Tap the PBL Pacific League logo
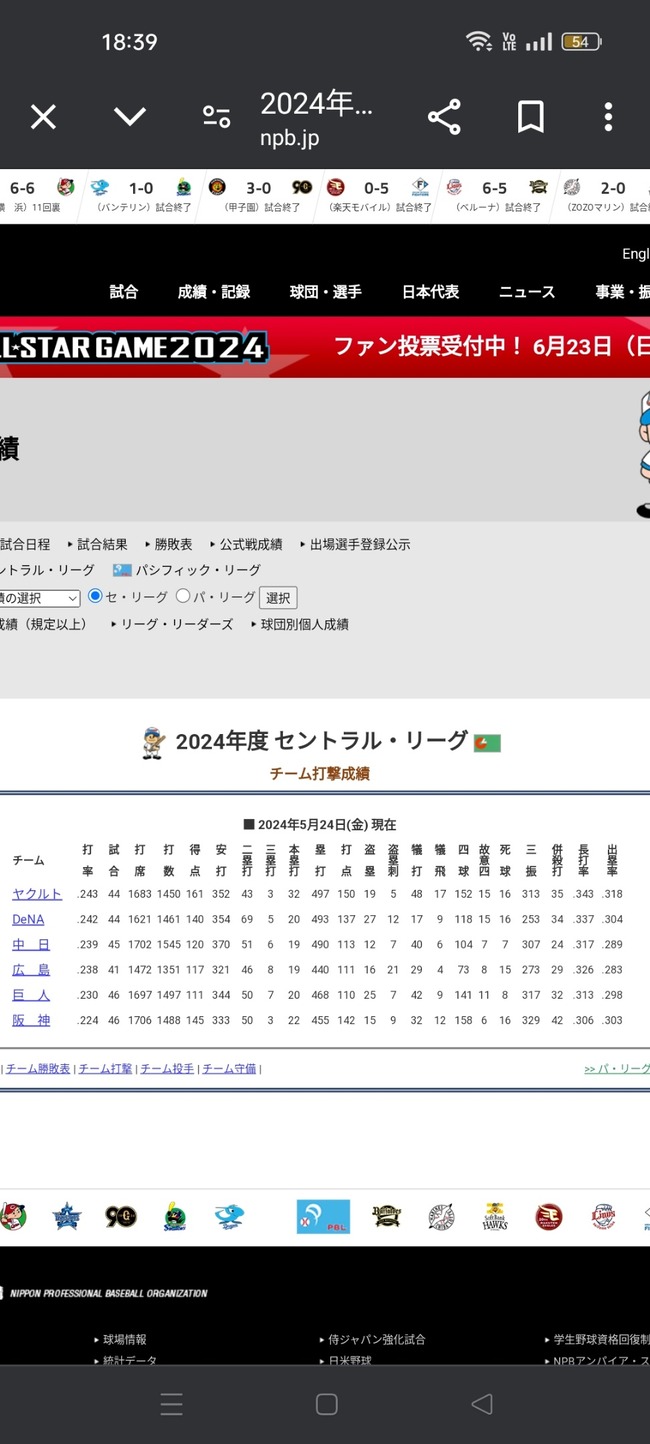The height and width of the screenshot is (1444, 650). [323, 1217]
